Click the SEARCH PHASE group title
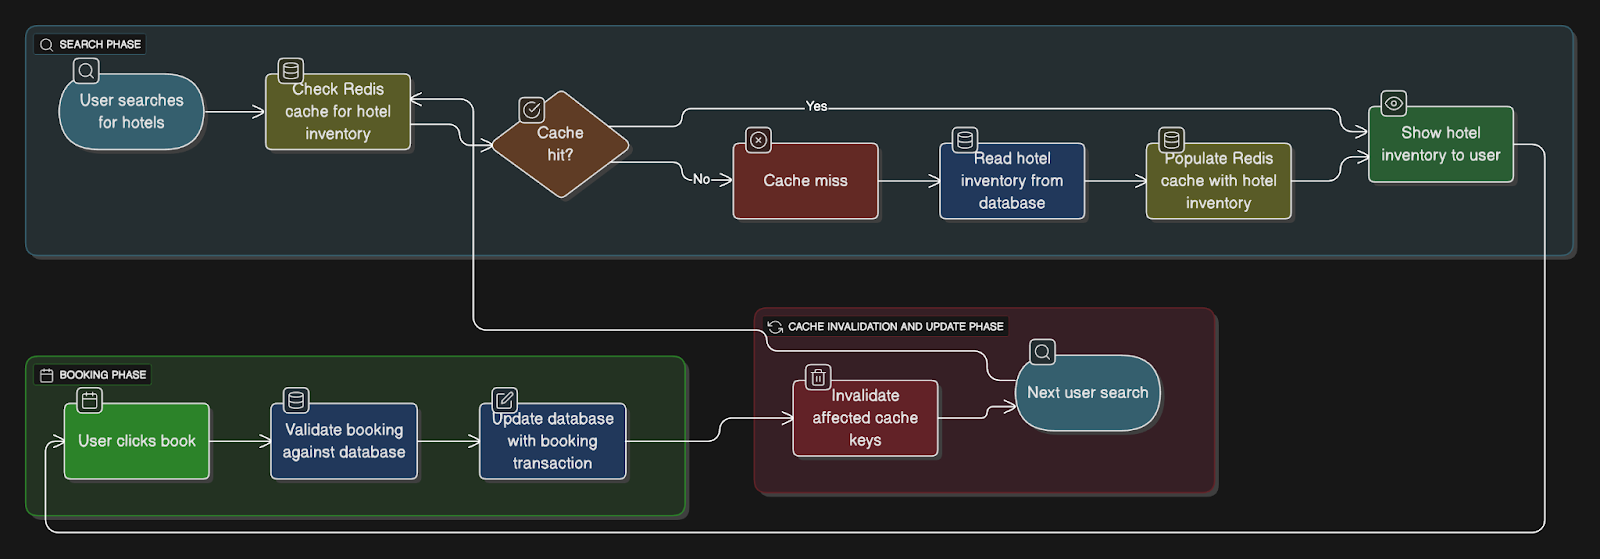The width and height of the screenshot is (1600, 559). tap(100, 45)
